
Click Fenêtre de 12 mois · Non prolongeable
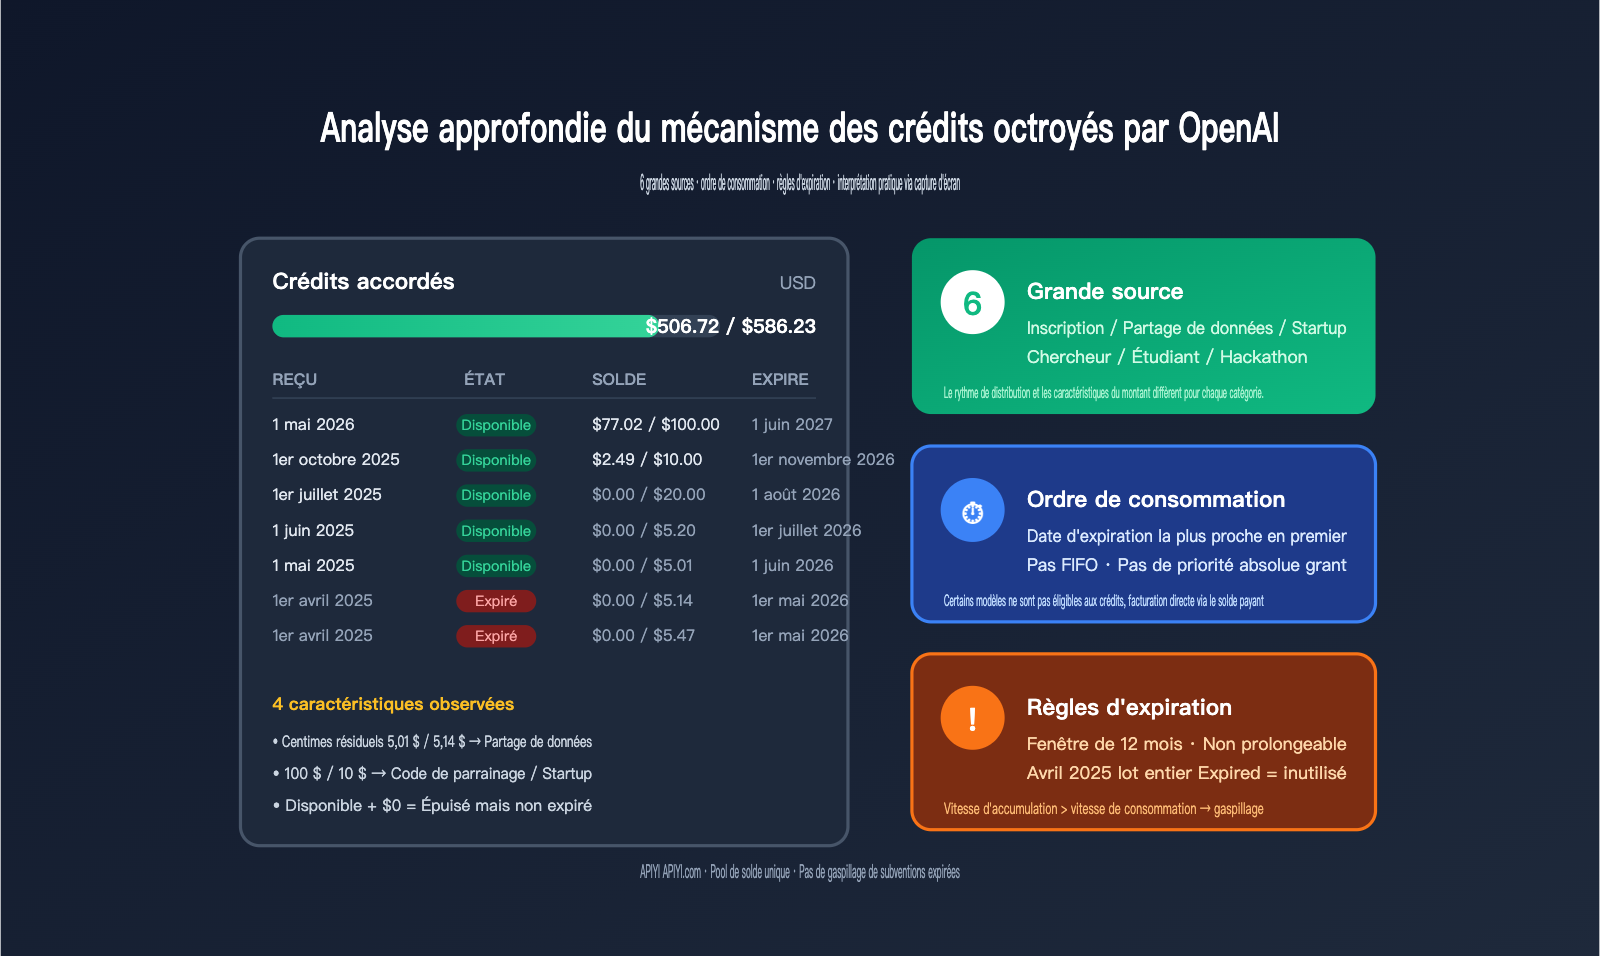click(1186, 744)
